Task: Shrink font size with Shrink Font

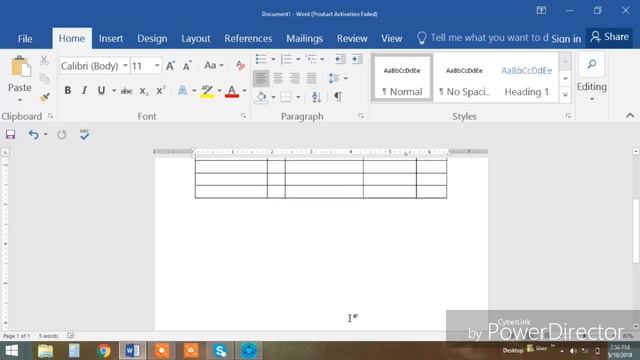Action: [x=187, y=66]
